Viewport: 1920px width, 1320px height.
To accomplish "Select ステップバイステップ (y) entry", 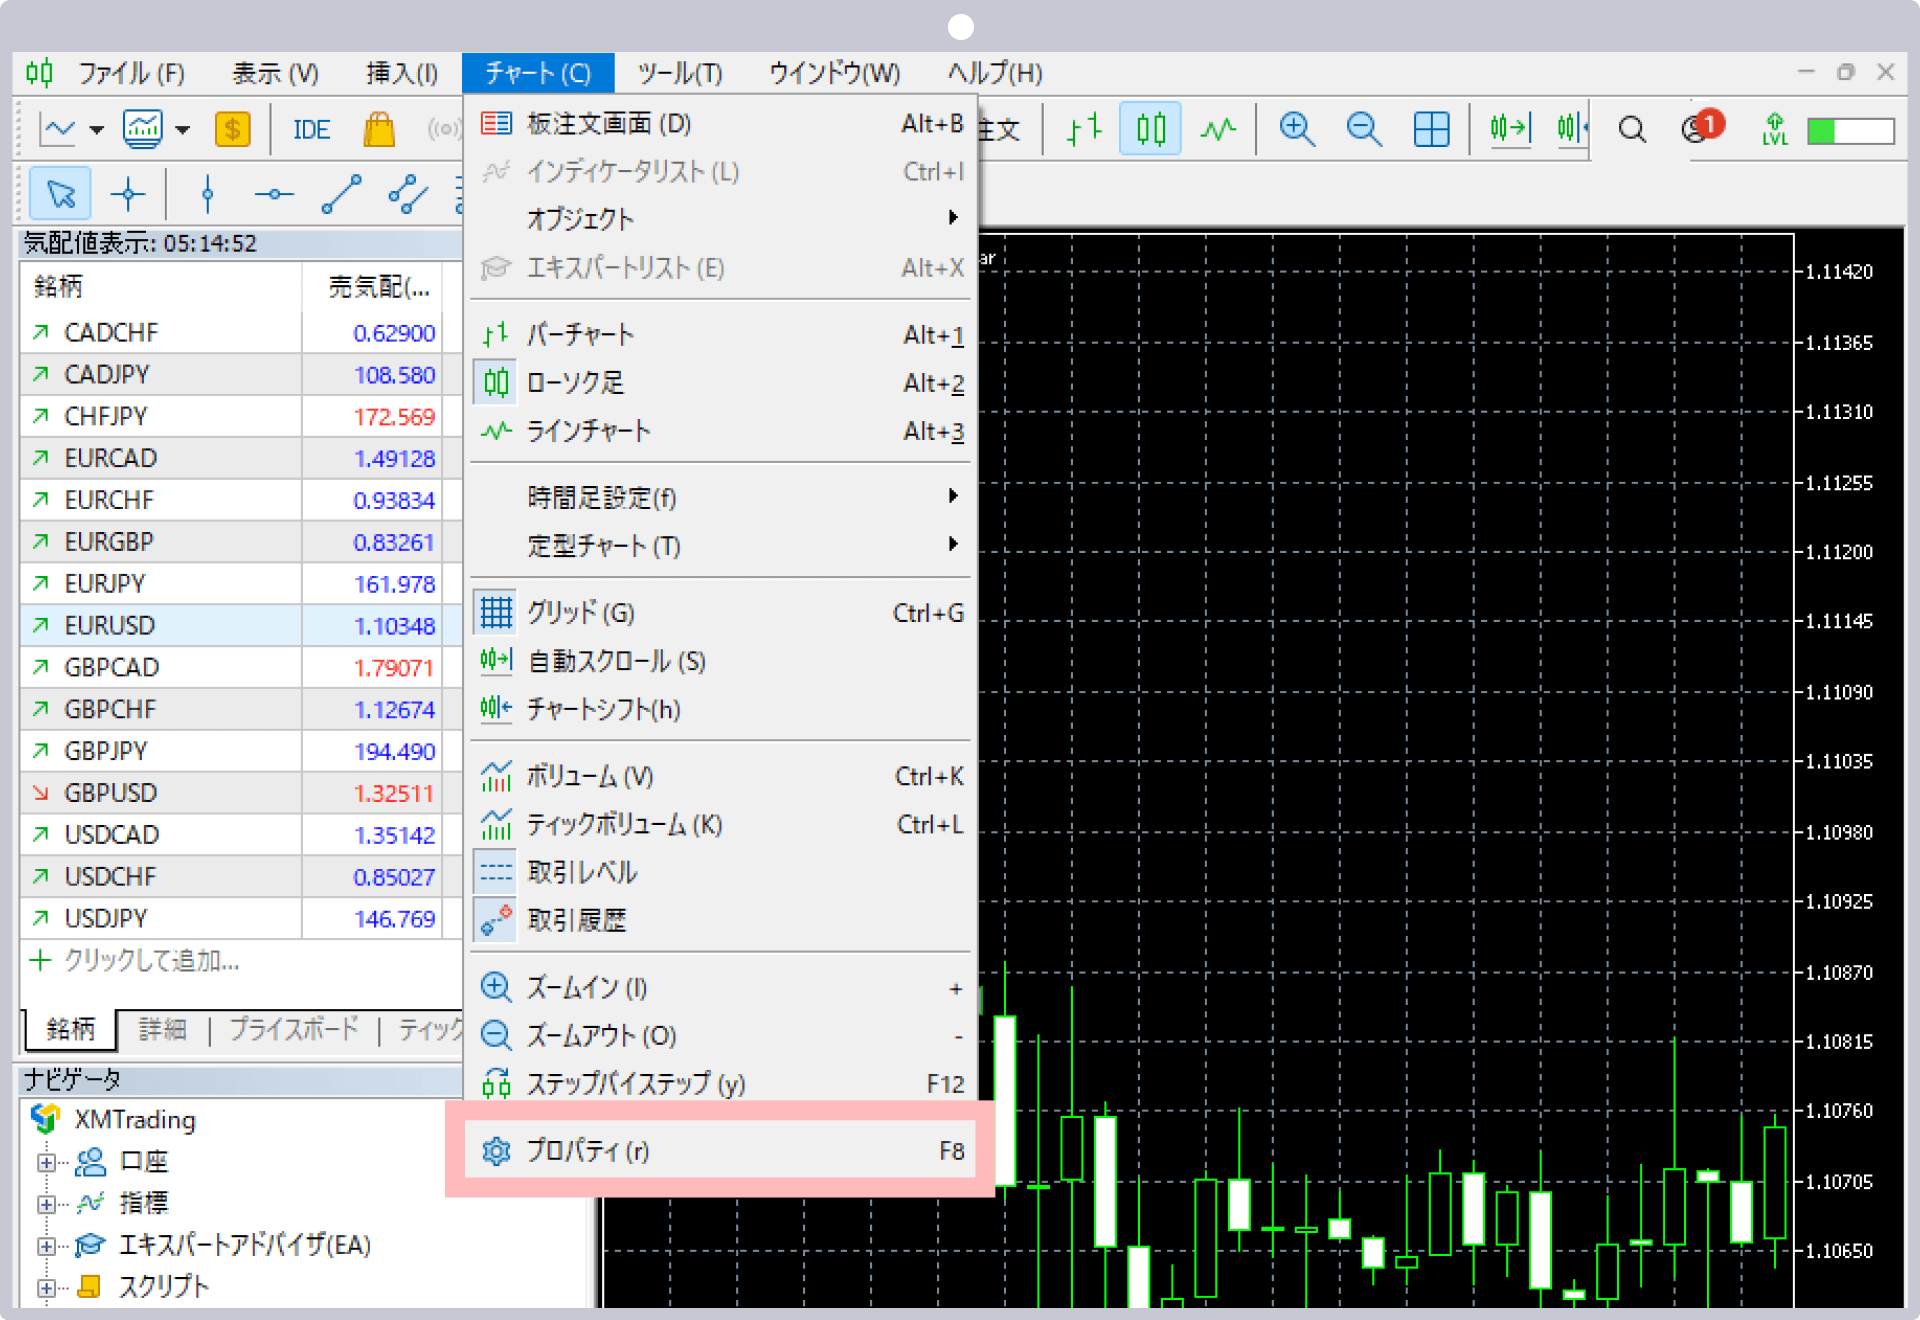I will coord(720,1083).
